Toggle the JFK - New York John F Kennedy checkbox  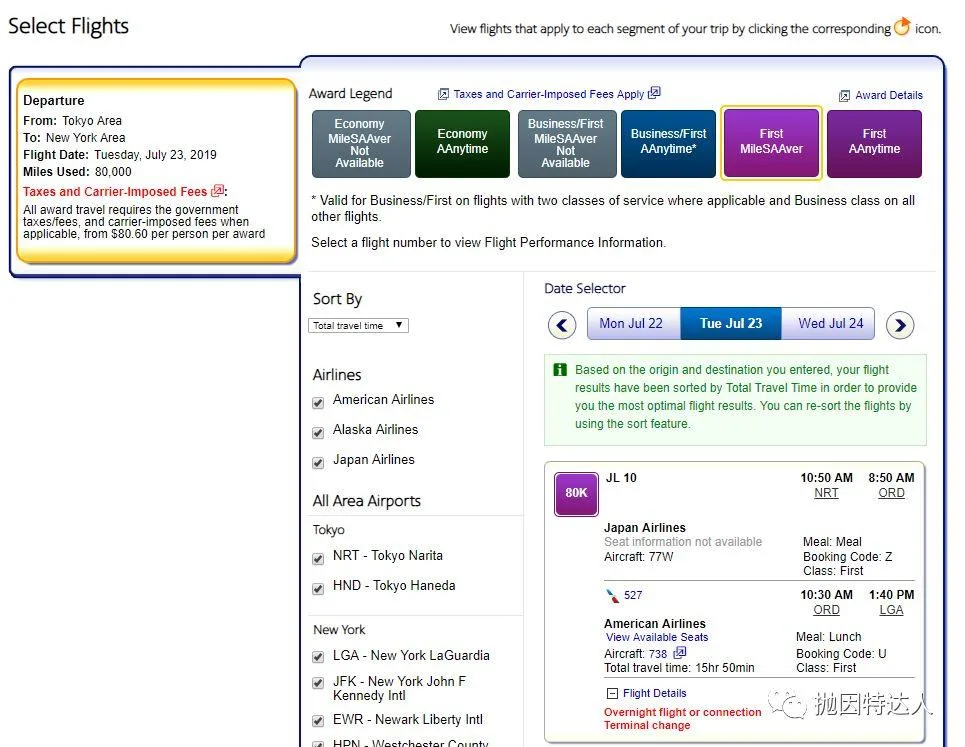(x=318, y=683)
